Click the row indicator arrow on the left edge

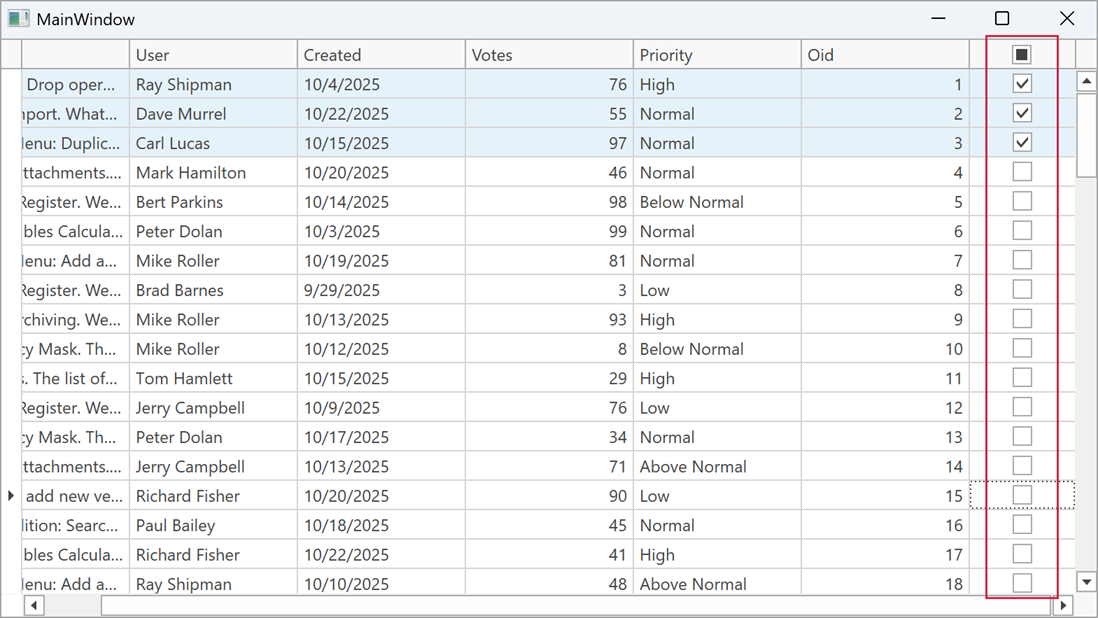point(10,495)
